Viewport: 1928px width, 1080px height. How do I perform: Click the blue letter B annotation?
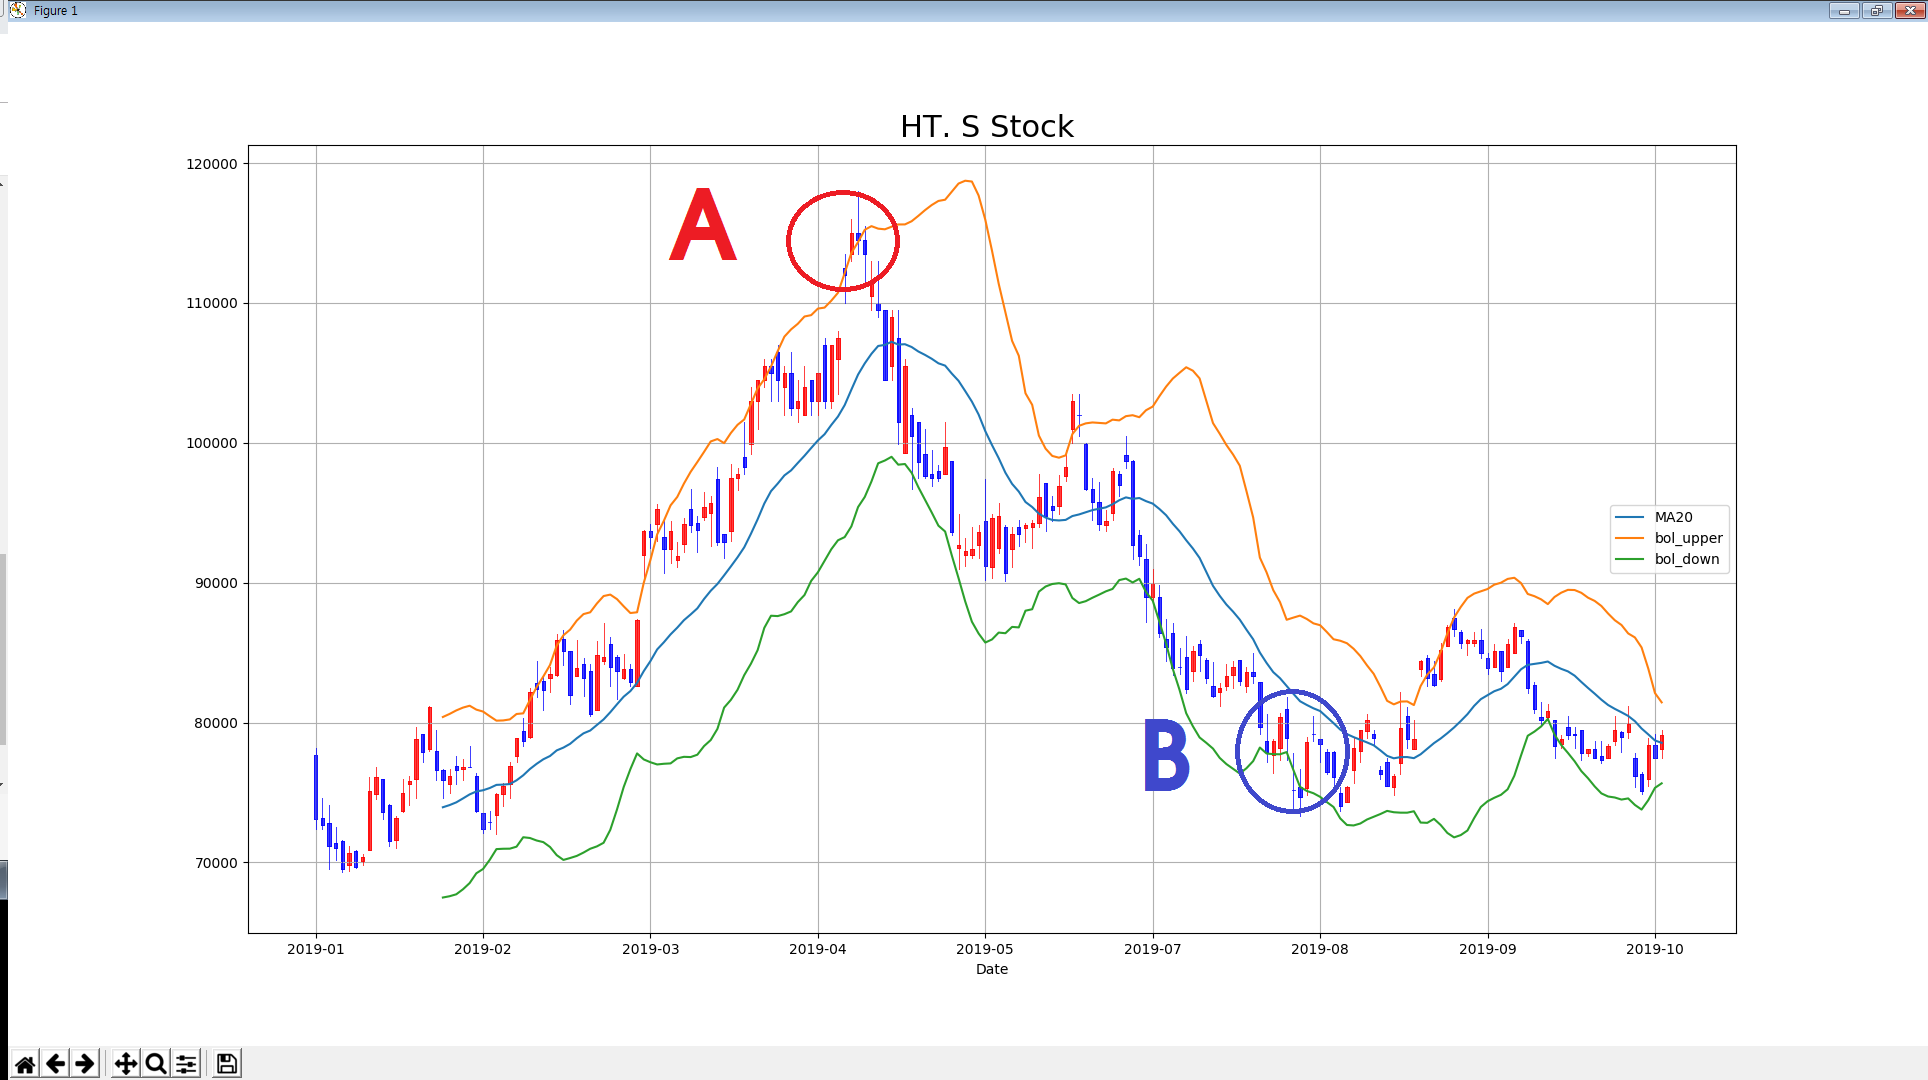tap(1166, 756)
